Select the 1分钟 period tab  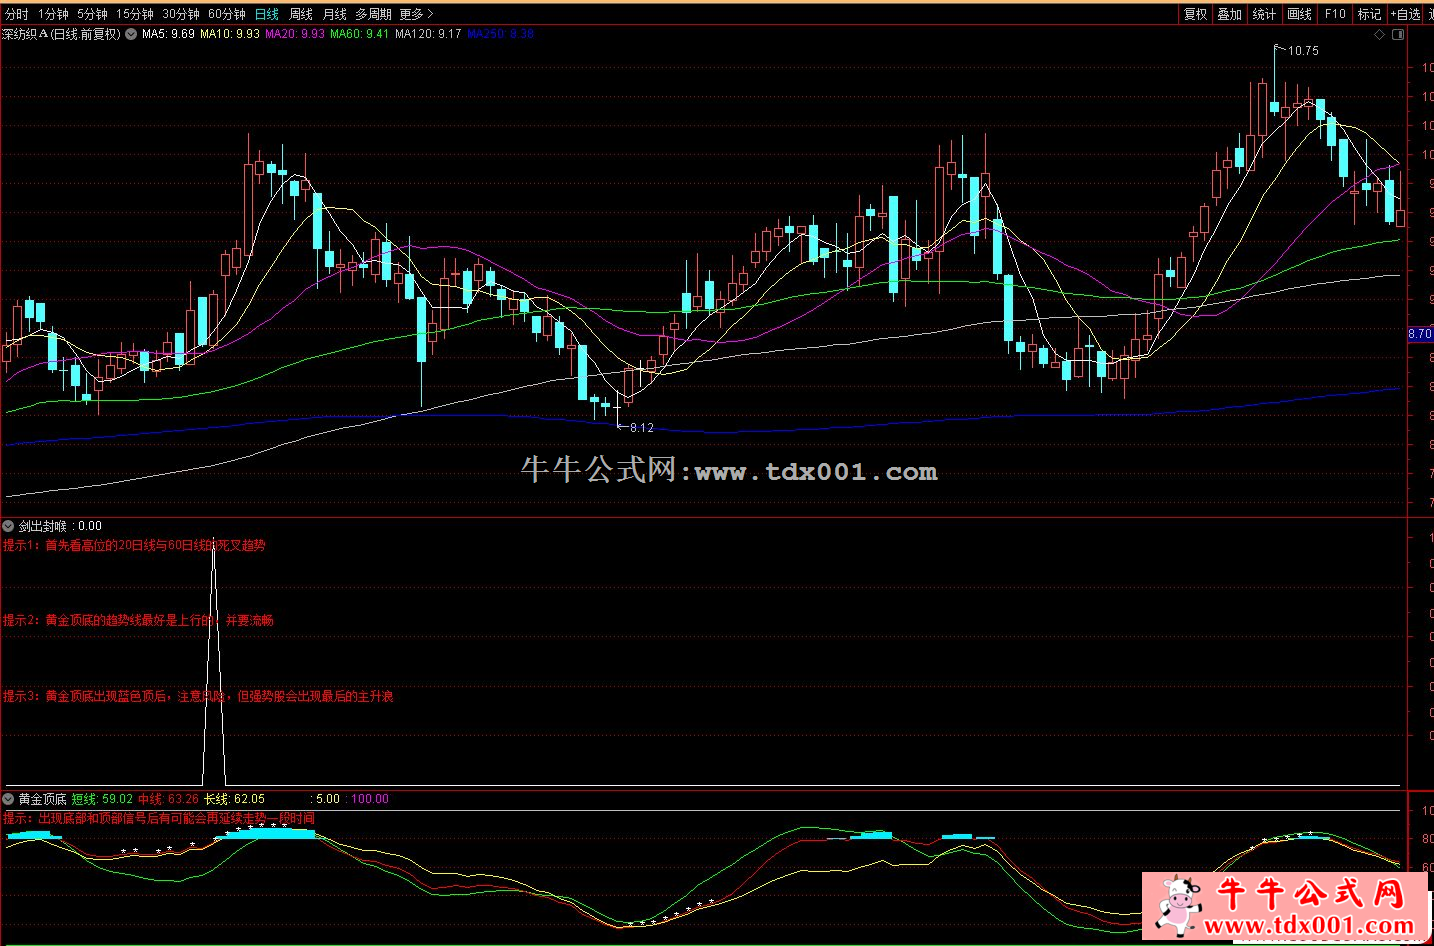click(53, 14)
